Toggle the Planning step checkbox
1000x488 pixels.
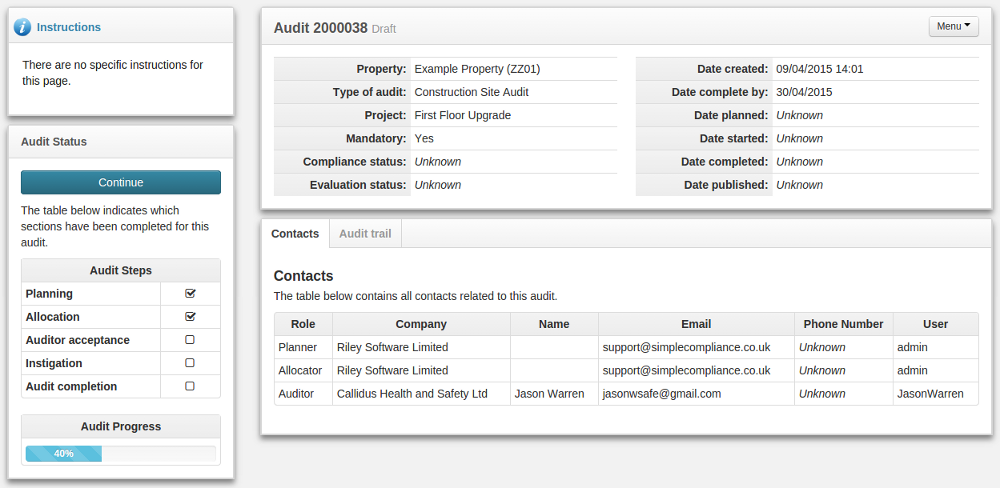pyautogui.click(x=190, y=294)
